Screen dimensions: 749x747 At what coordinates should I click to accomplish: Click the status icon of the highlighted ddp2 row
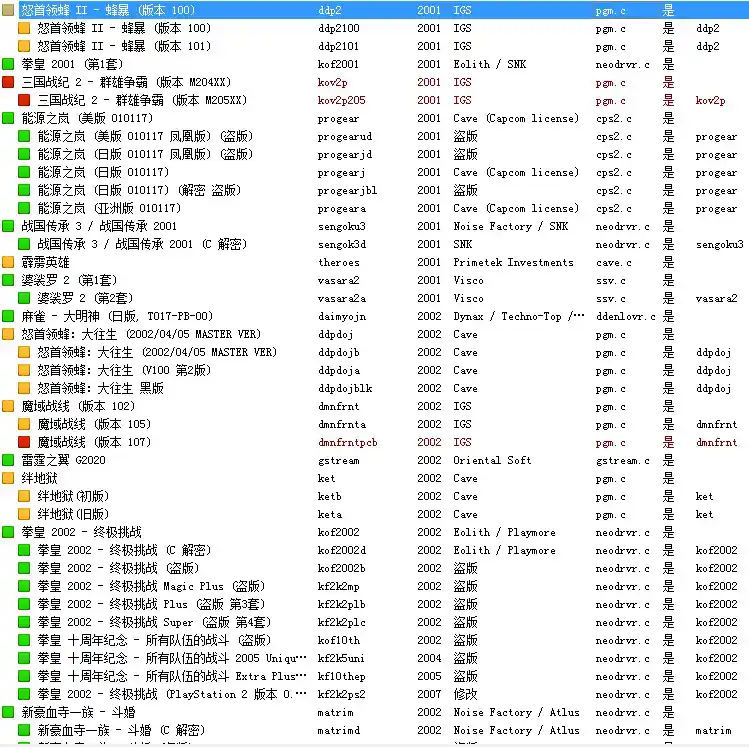8,10
